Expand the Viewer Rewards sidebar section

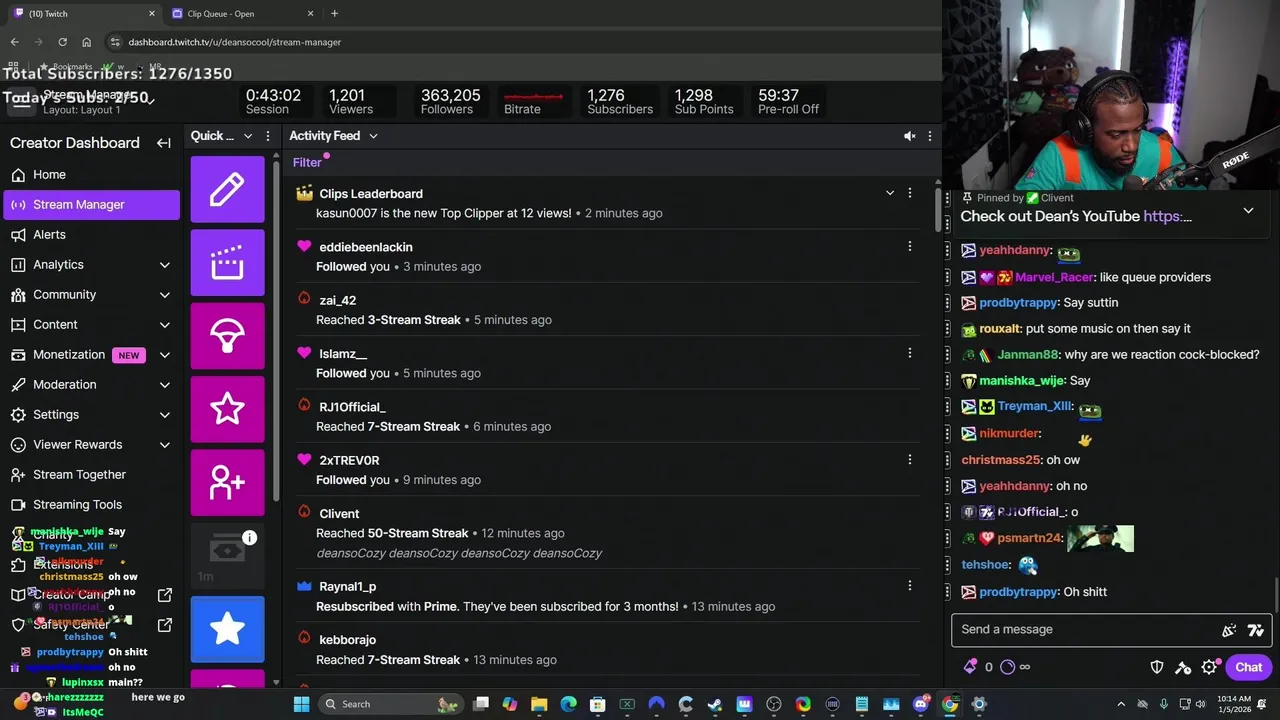165,445
